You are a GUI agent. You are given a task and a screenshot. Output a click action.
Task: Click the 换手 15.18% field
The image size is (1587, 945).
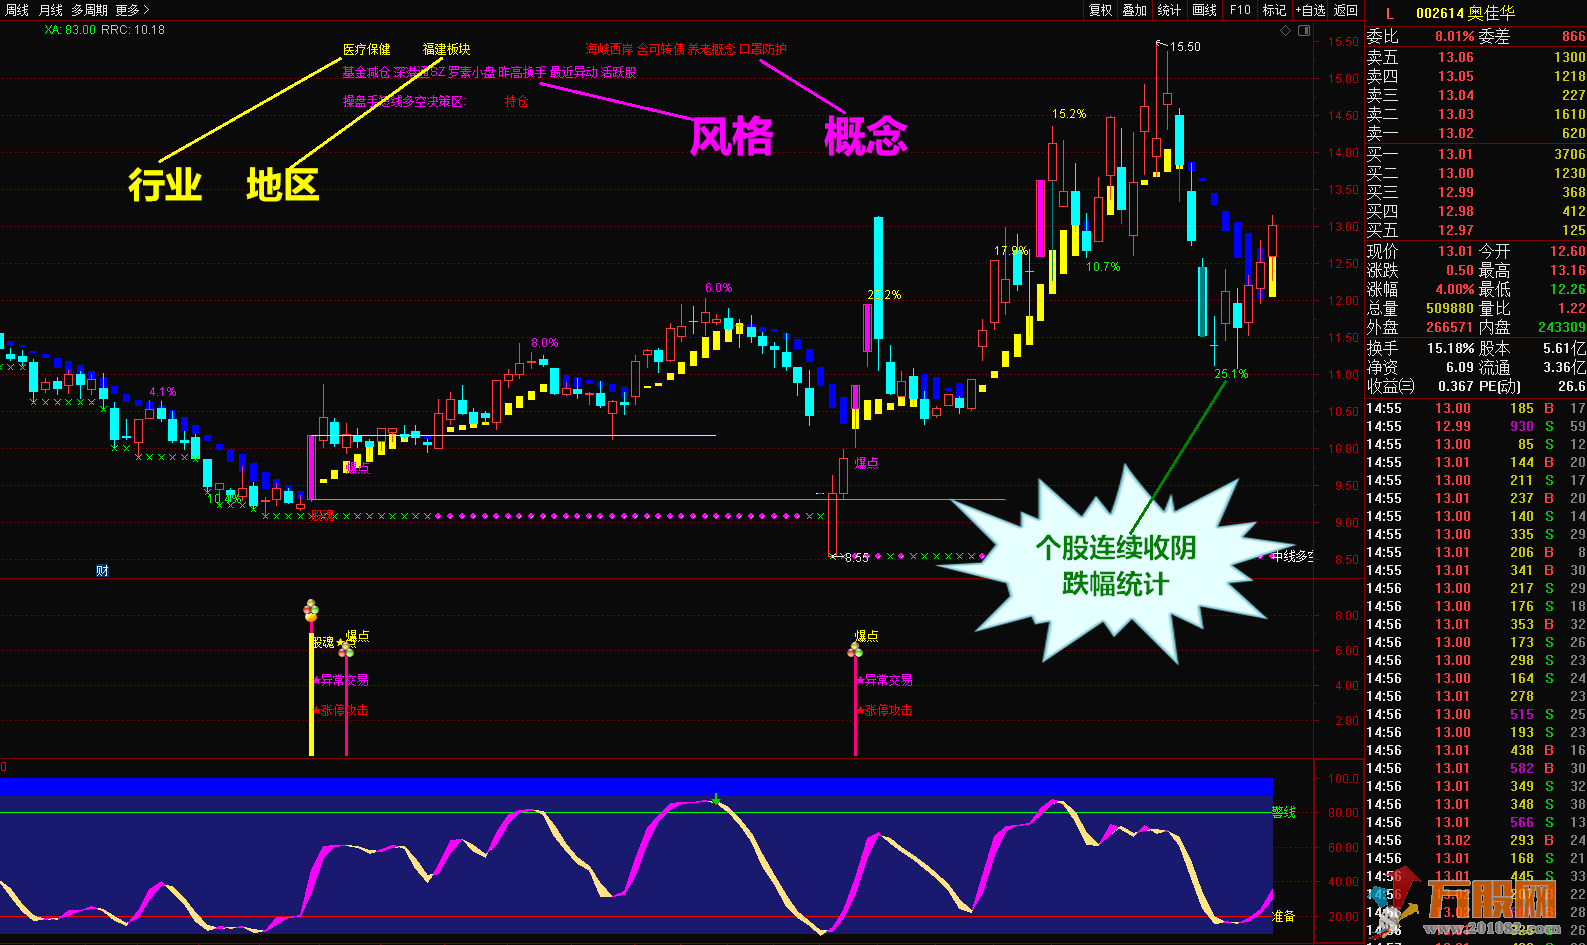pos(1420,348)
